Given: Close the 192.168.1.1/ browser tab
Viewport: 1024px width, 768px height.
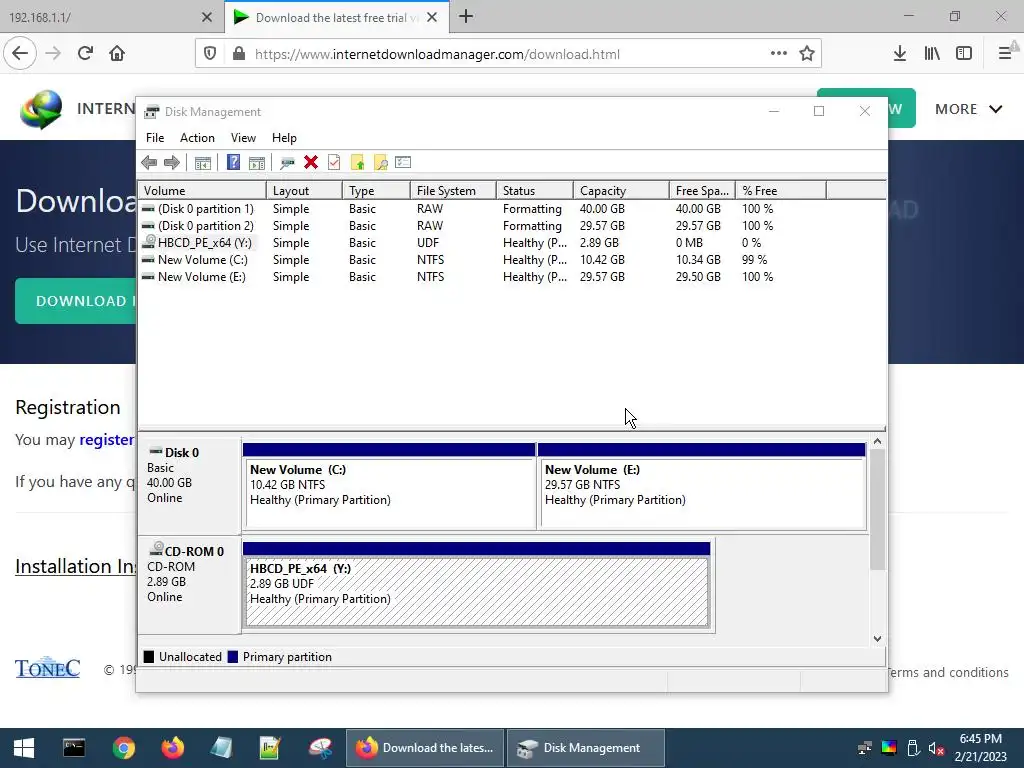Looking at the screenshot, I should point(207,18).
